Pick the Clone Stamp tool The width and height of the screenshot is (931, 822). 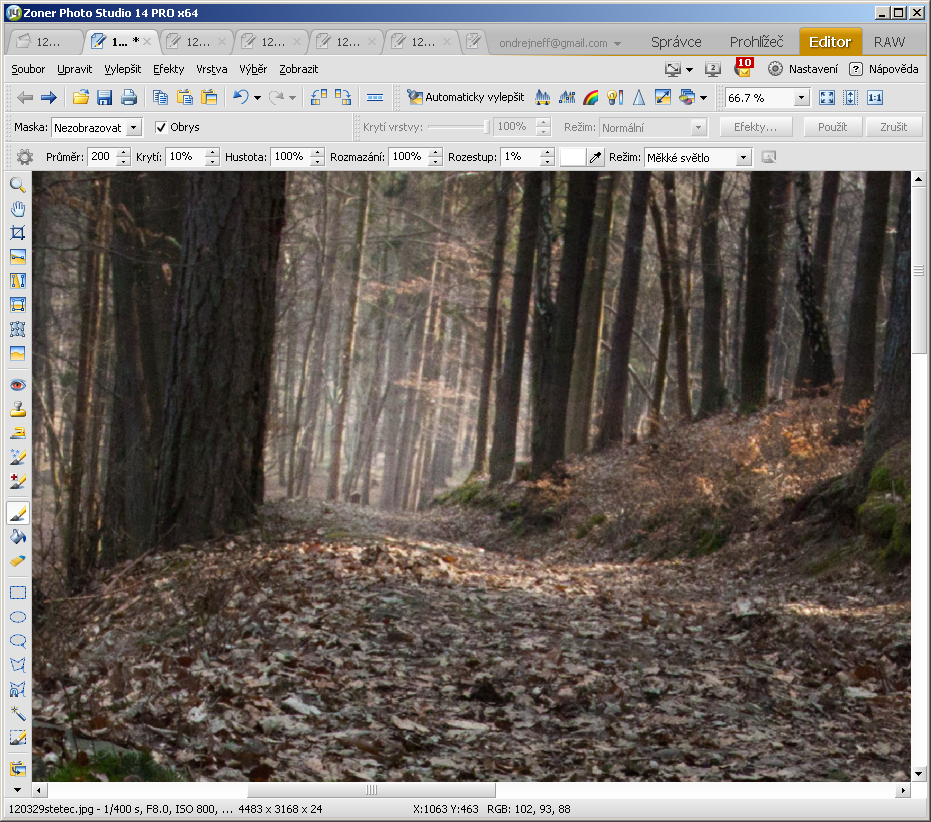[x=17, y=409]
